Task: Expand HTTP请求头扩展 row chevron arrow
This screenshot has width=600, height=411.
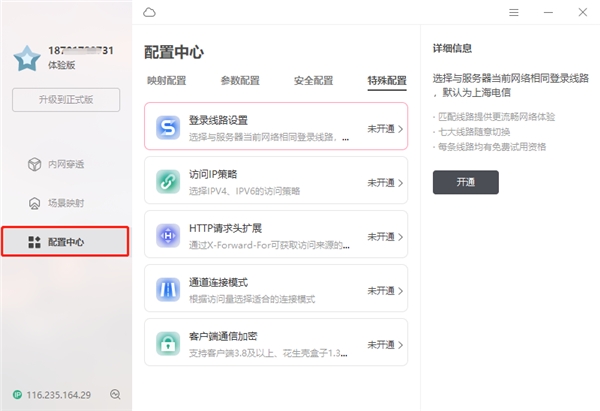Action: (401, 237)
